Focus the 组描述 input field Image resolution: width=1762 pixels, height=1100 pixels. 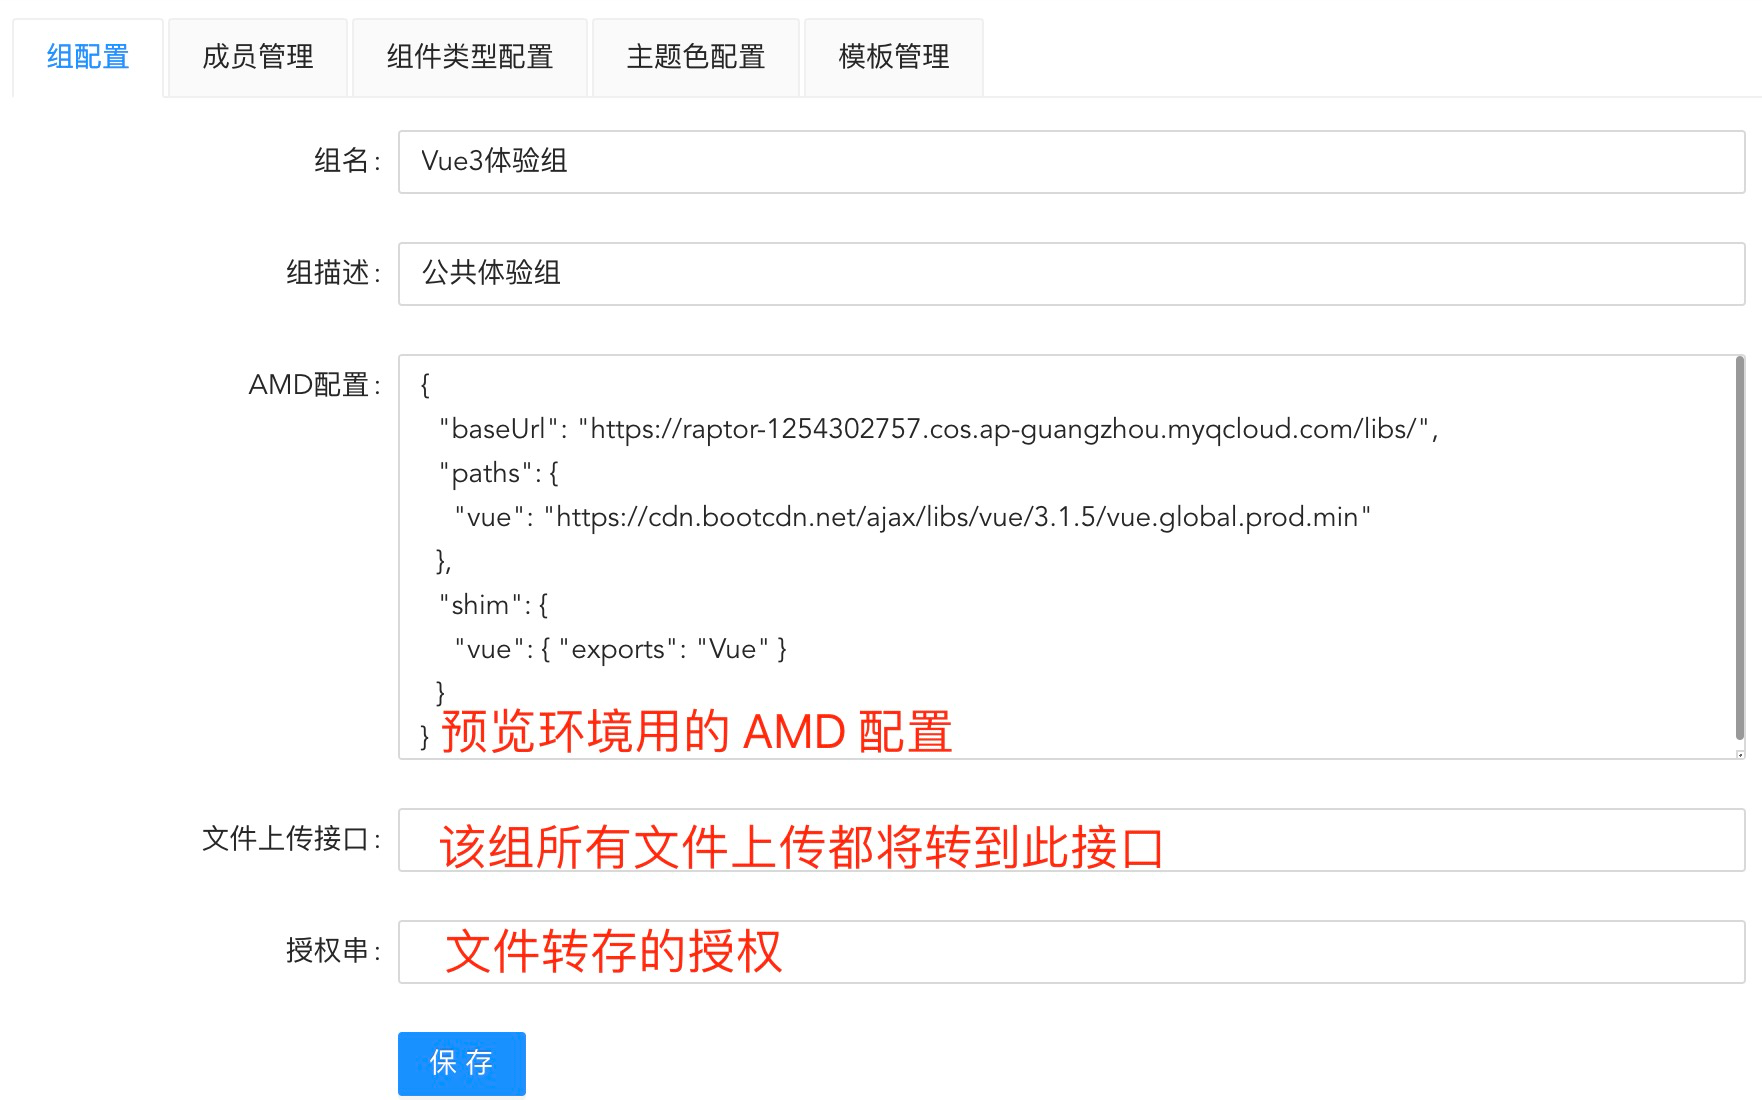coord(1072,273)
